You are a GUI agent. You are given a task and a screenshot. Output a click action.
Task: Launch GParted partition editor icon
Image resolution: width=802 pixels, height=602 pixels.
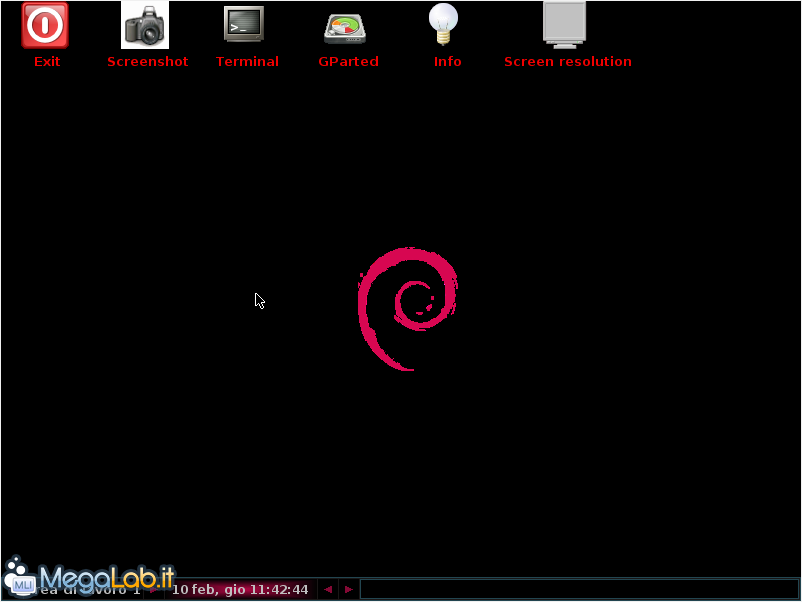coord(345,29)
